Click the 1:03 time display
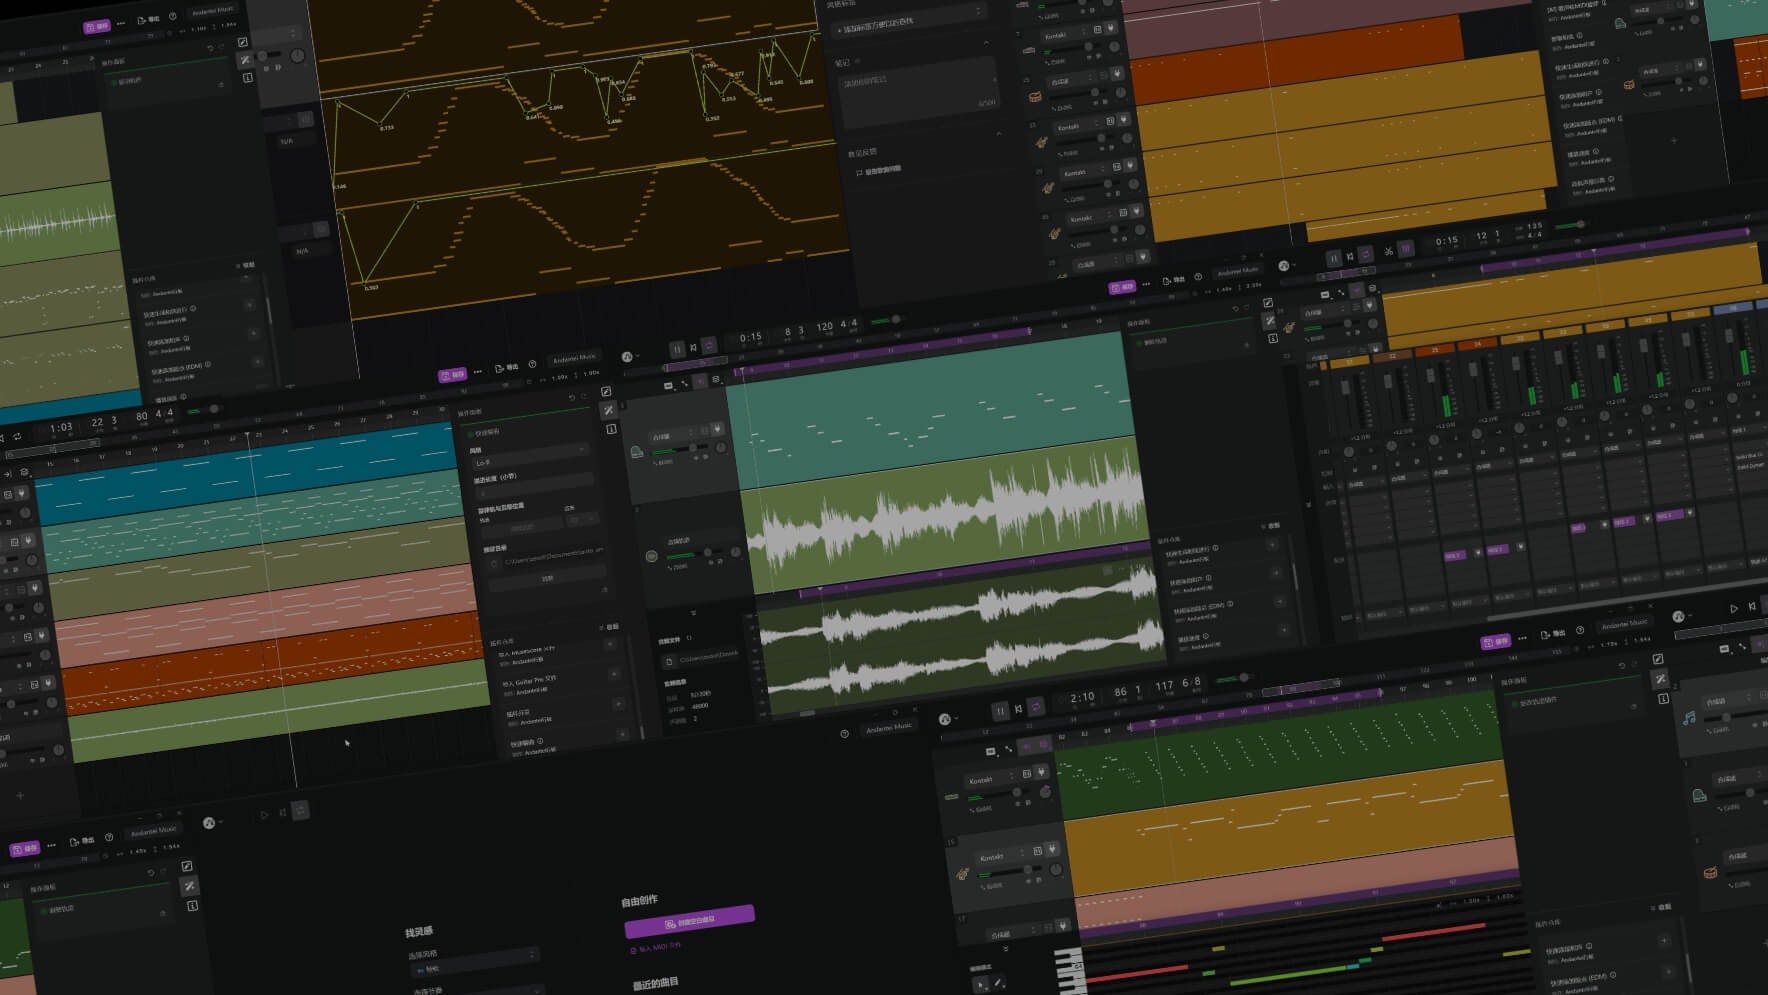The width and height of the screenshot is (1768, 995). (x=61, y=427)
